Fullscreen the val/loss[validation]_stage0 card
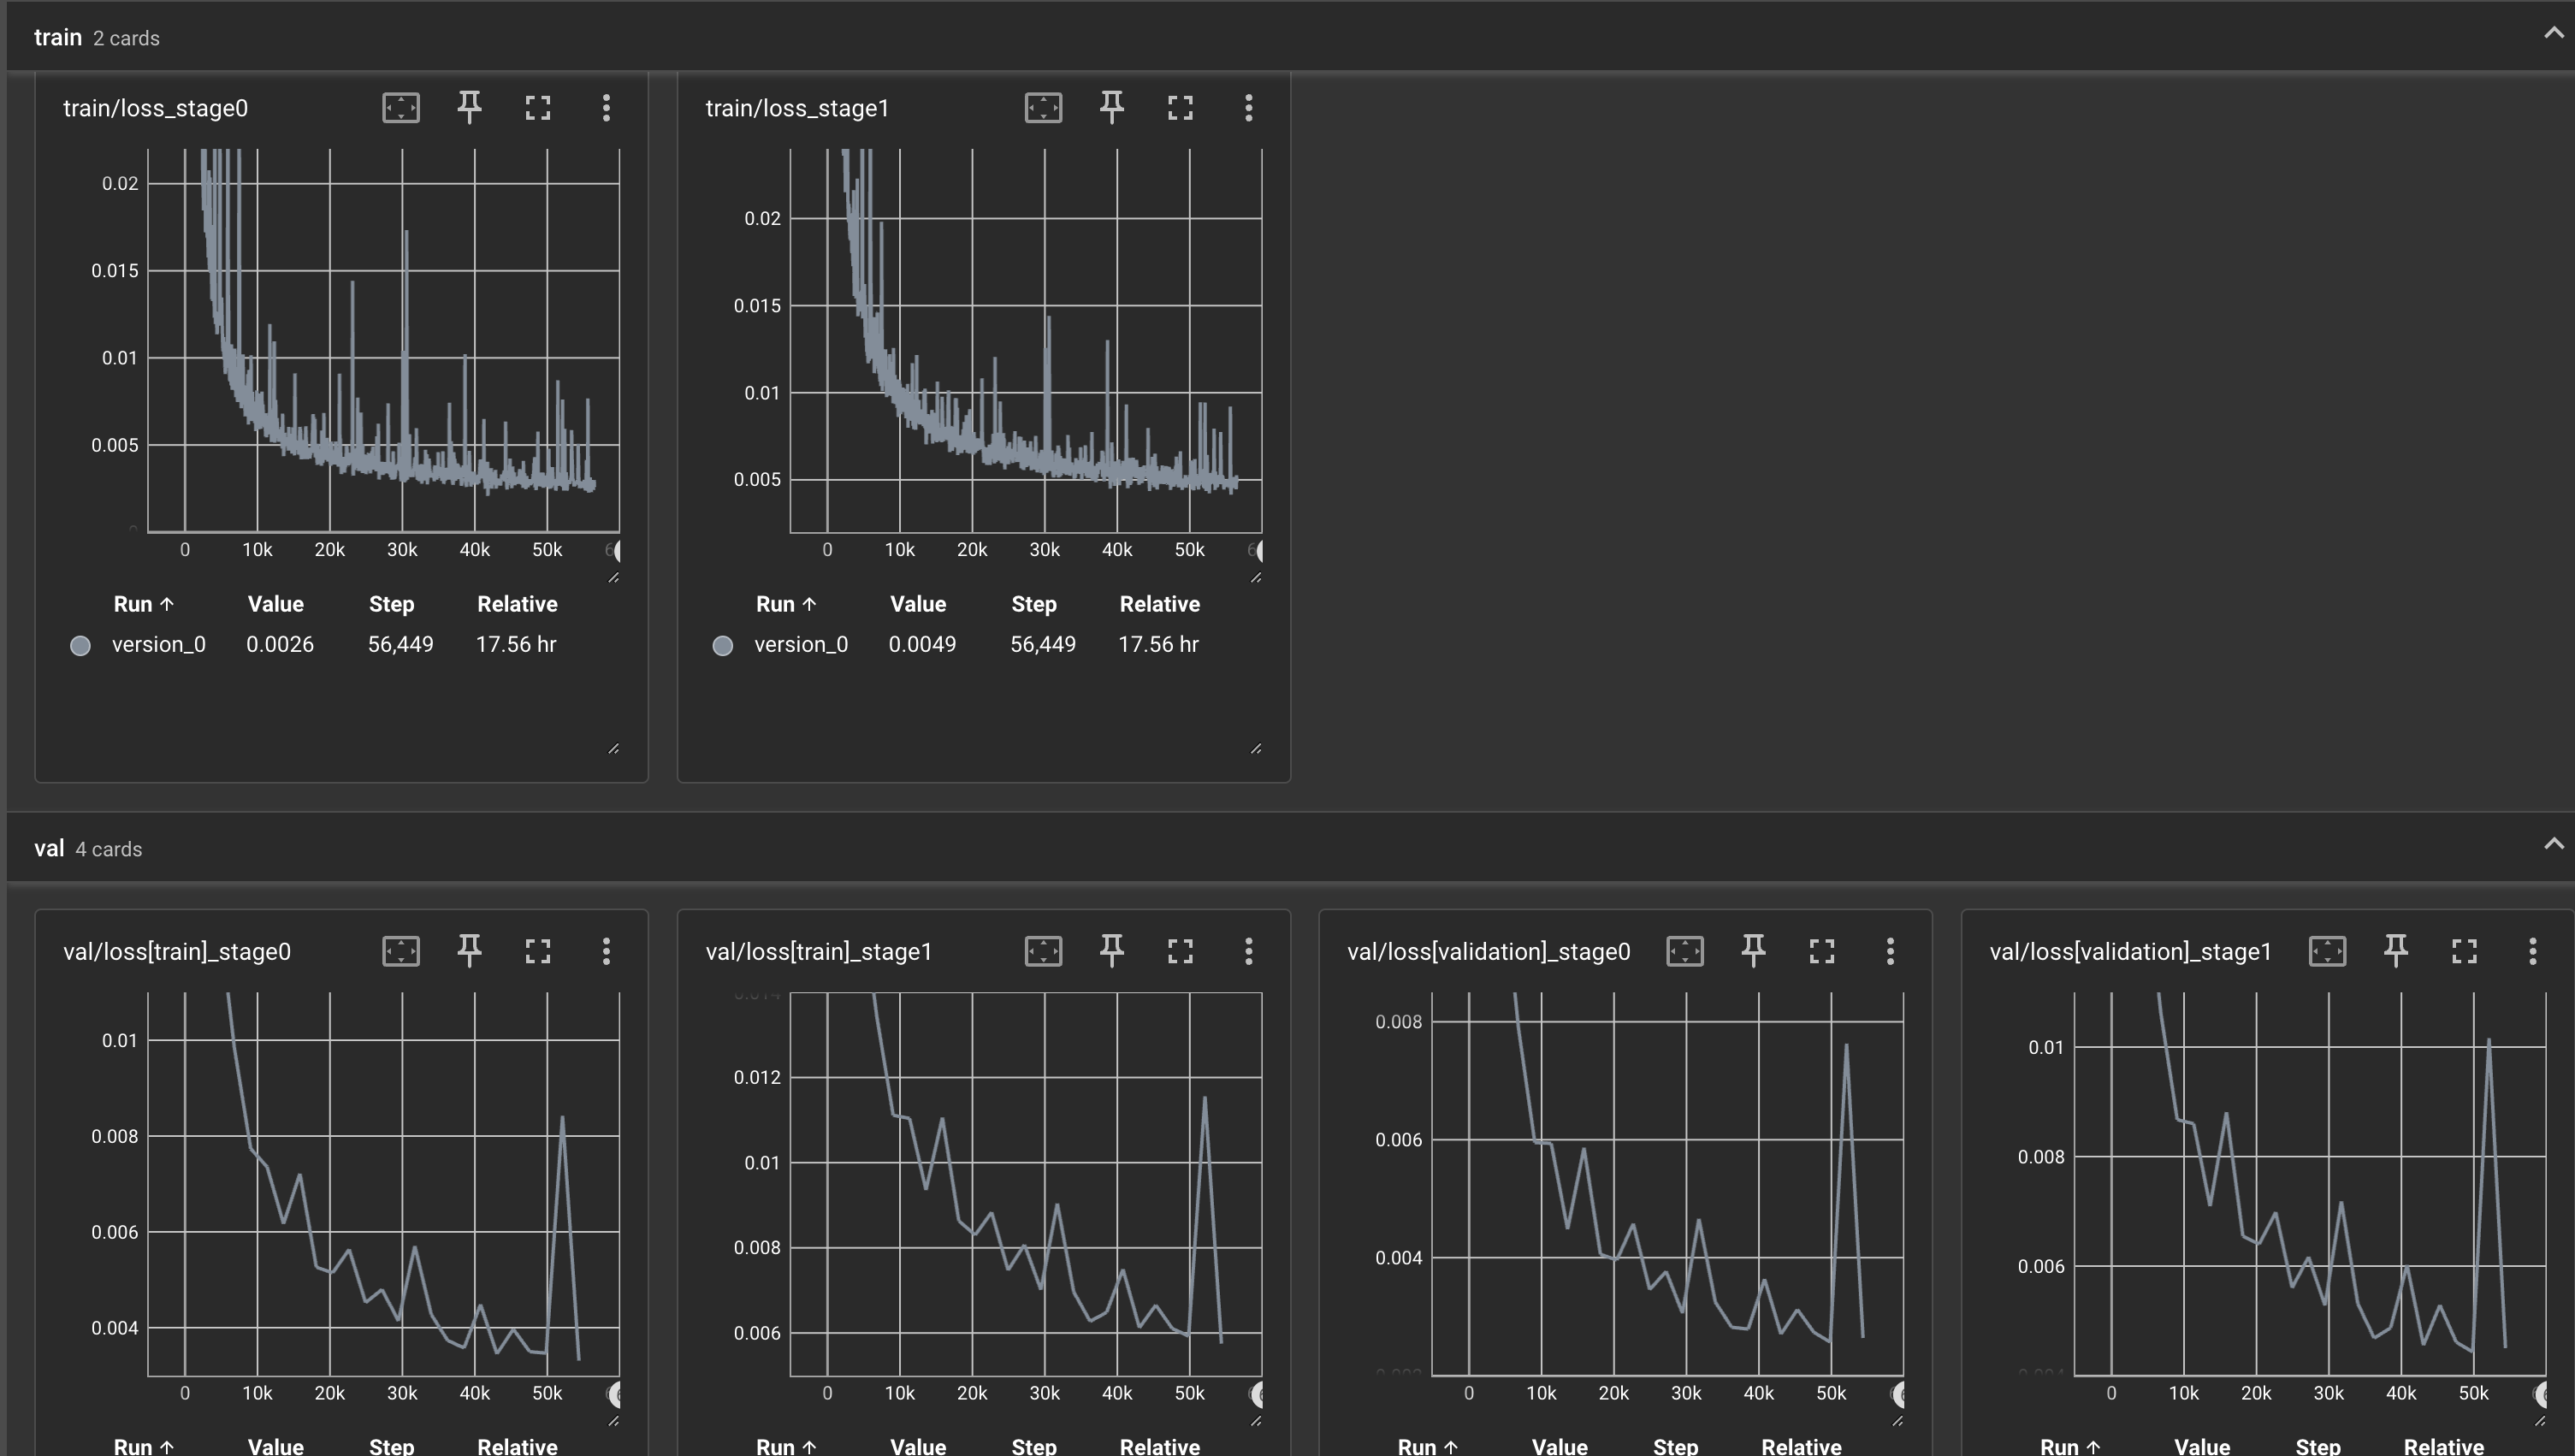2575x1456 pixels. tap(1822, 951)
